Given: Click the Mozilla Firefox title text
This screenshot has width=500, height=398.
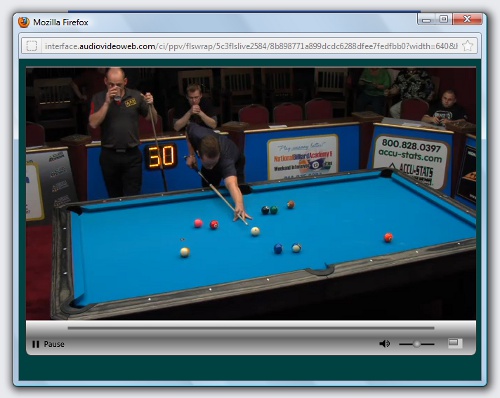Looking at the screenshot, I should pos(61,22).
